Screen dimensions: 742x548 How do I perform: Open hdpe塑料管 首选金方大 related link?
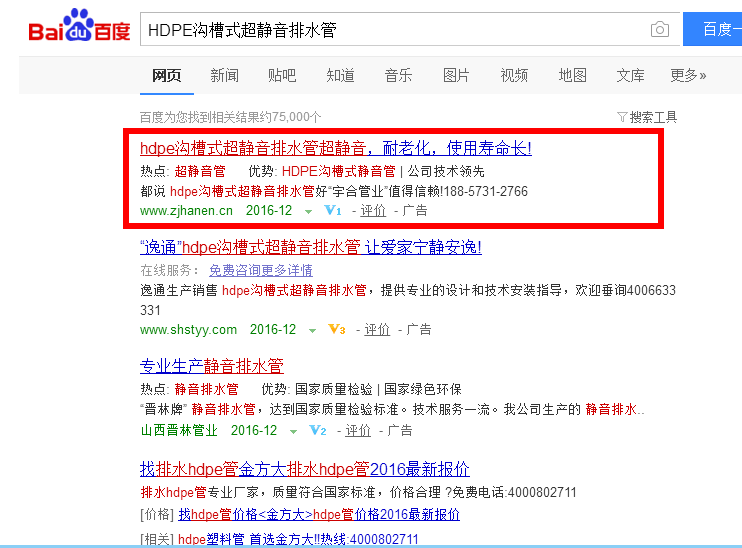[x=298, y=539]
